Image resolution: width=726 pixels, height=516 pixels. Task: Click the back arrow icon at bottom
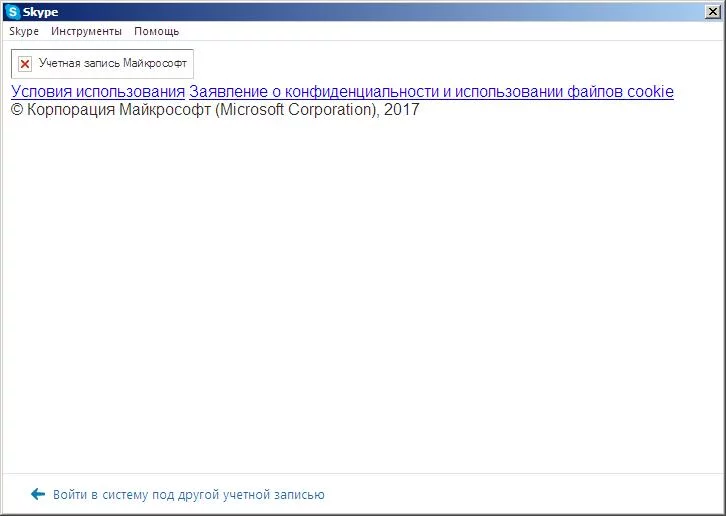[38, 494]
